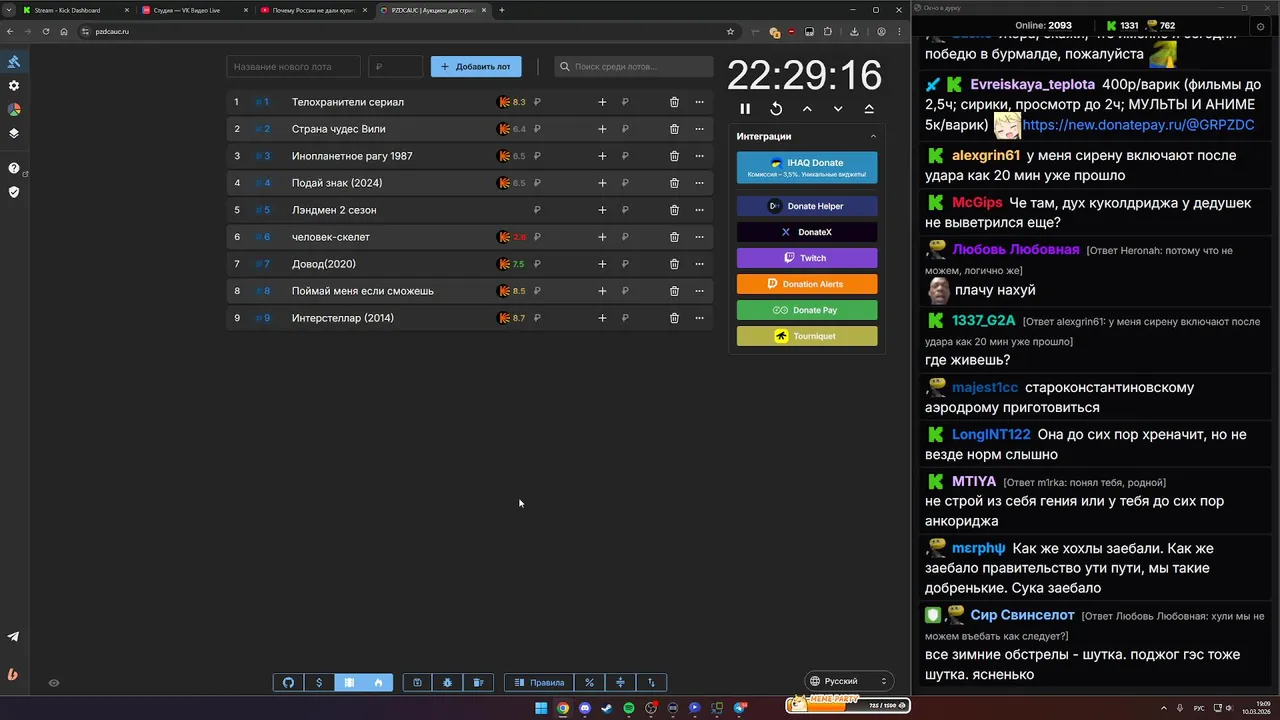
Task: Open the Русский language dropdown
Action: tap(849, 681)
